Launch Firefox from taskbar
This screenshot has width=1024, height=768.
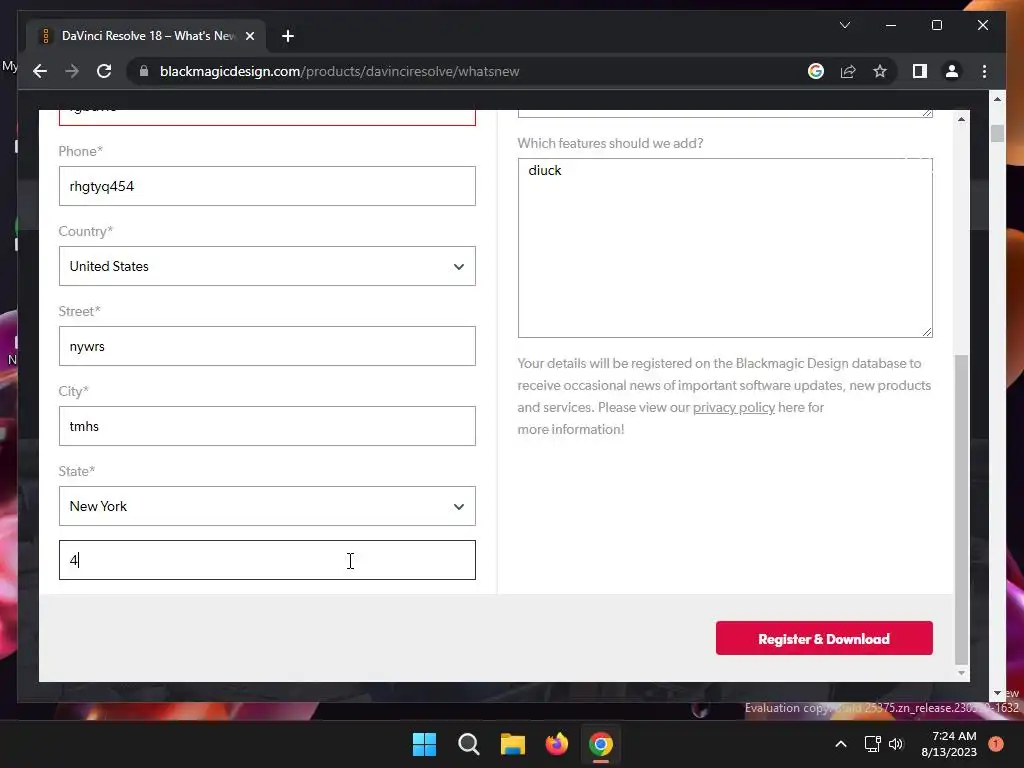coord(556,744)
